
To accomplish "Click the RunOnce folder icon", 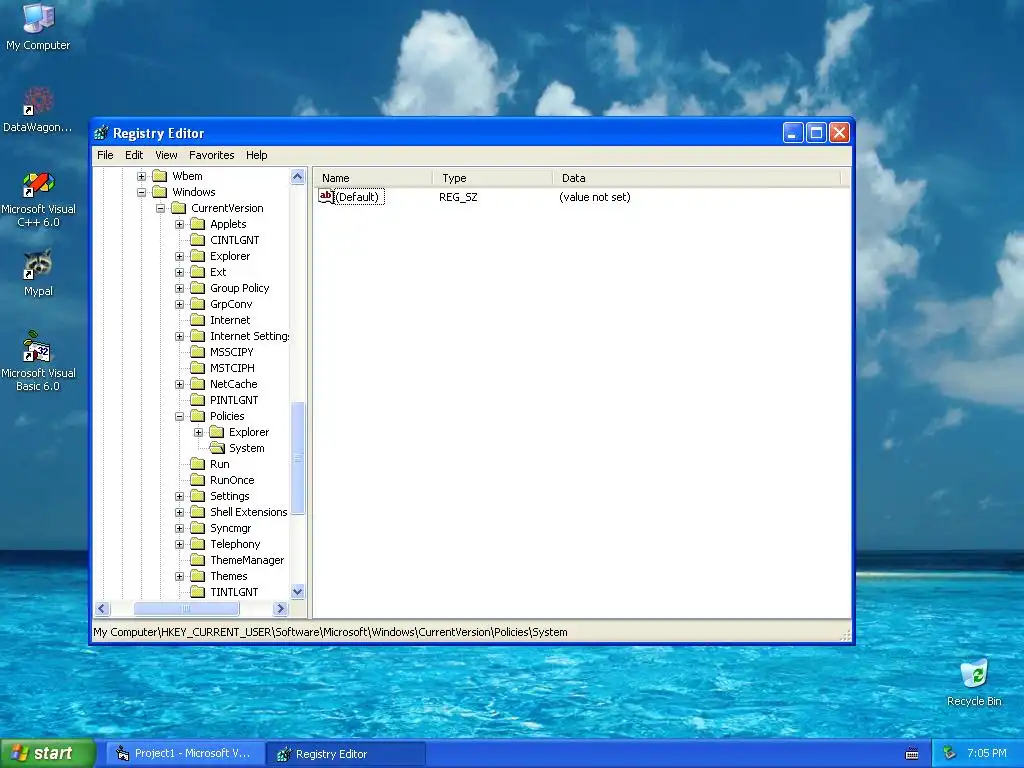I will click(x=198, y=480).
